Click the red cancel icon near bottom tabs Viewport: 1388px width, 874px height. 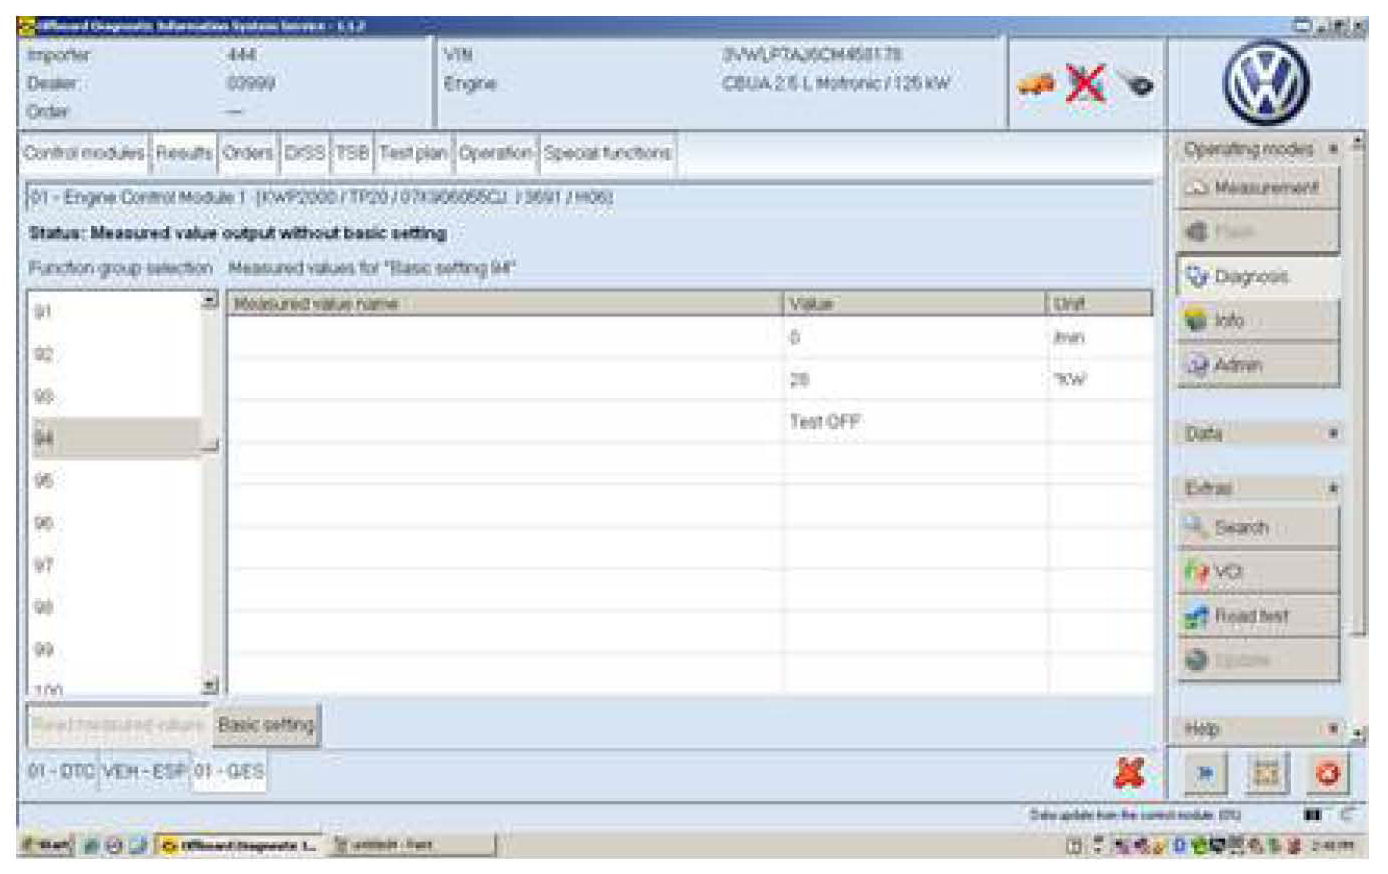click(1129, 773)
